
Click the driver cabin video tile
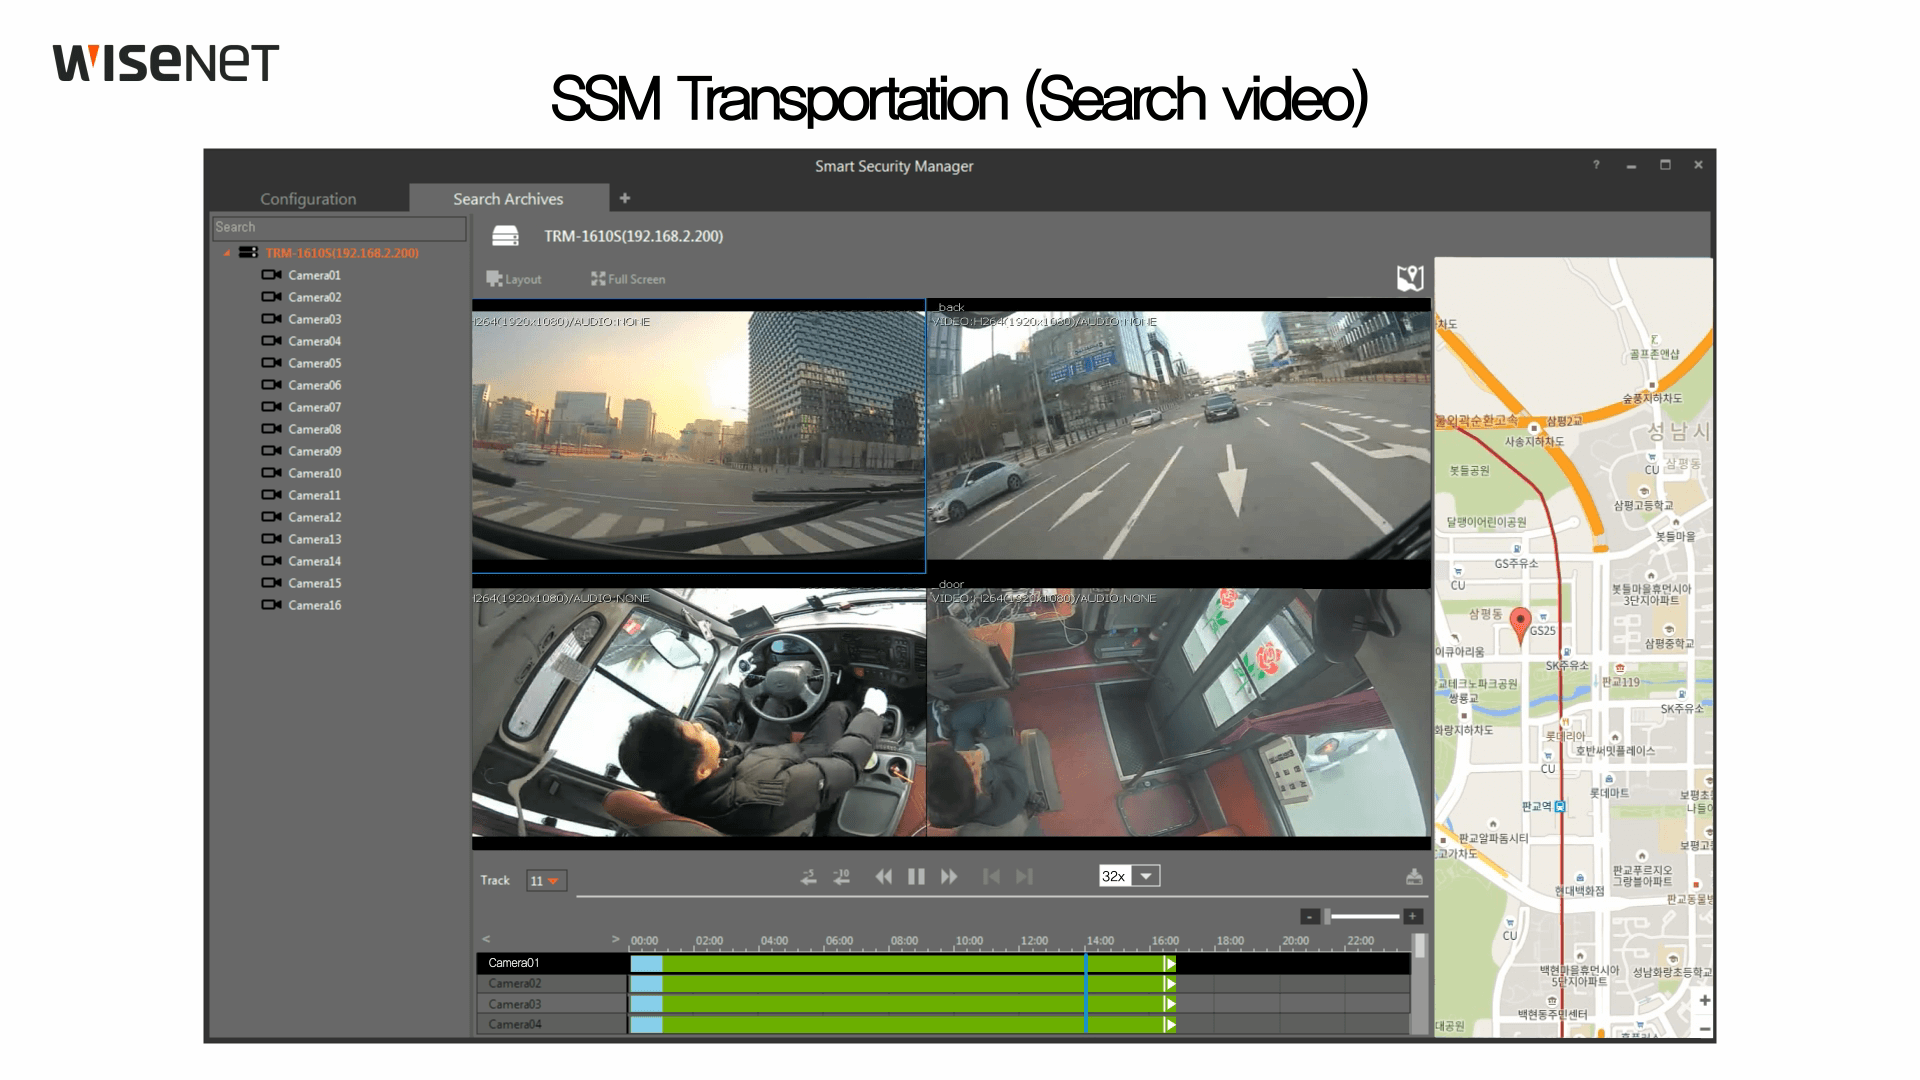coord(698,712)
